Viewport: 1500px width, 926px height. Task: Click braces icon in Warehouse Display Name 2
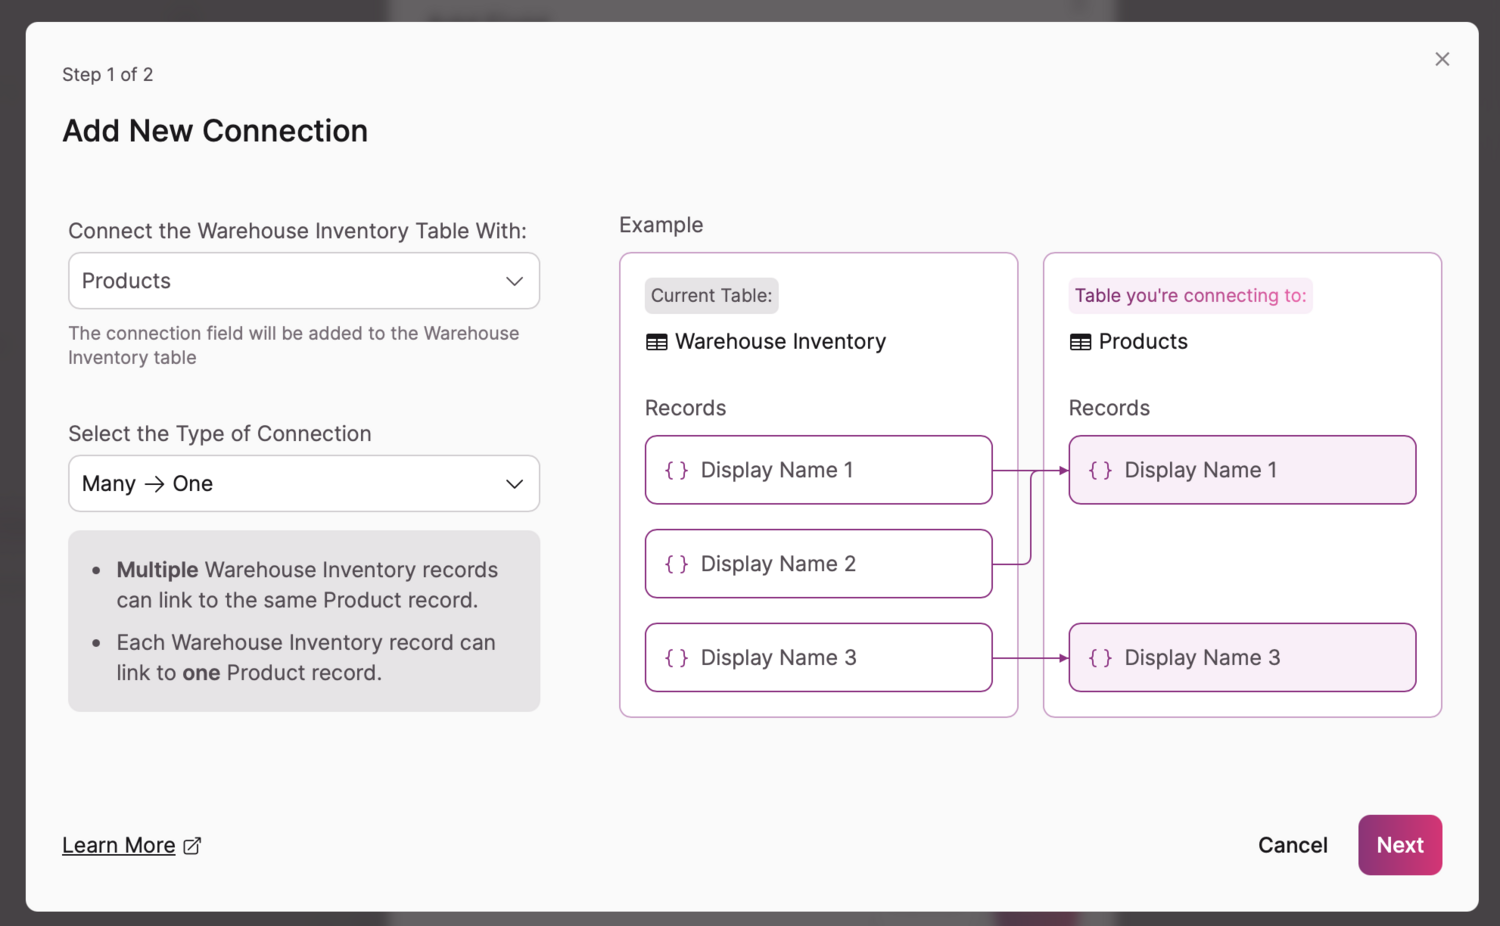677,564
